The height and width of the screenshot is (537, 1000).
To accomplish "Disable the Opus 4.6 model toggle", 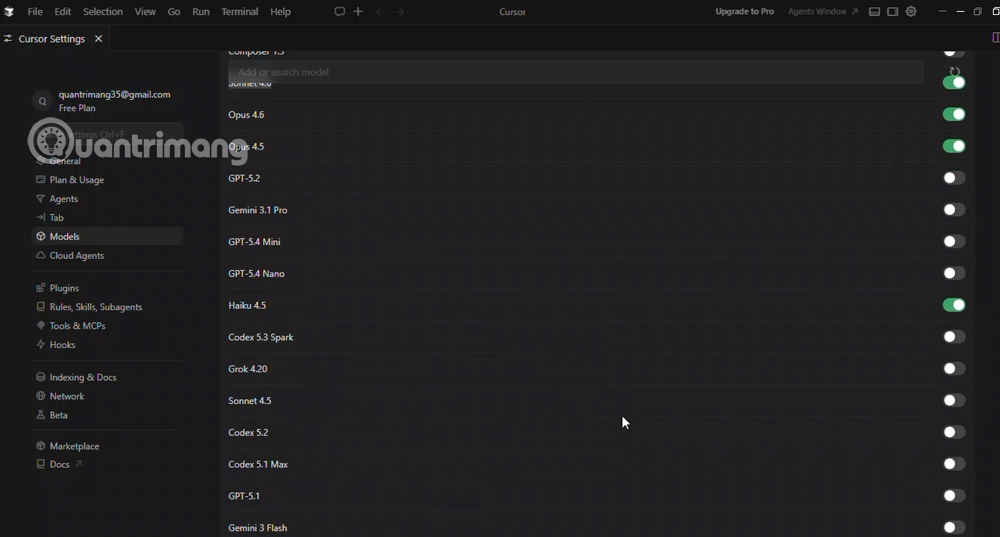I will tap(953, 115).
